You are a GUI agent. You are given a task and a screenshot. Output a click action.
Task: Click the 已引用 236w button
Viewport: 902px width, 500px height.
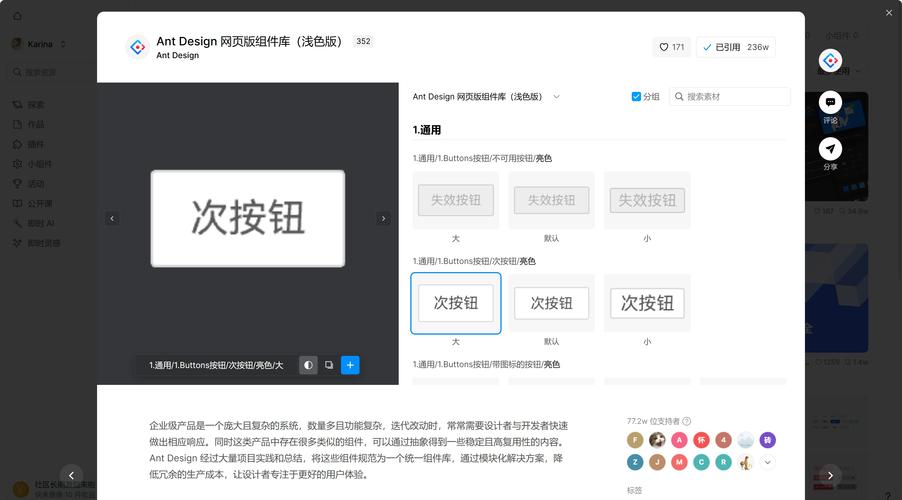pyautogui.click(x=736, y=47)
